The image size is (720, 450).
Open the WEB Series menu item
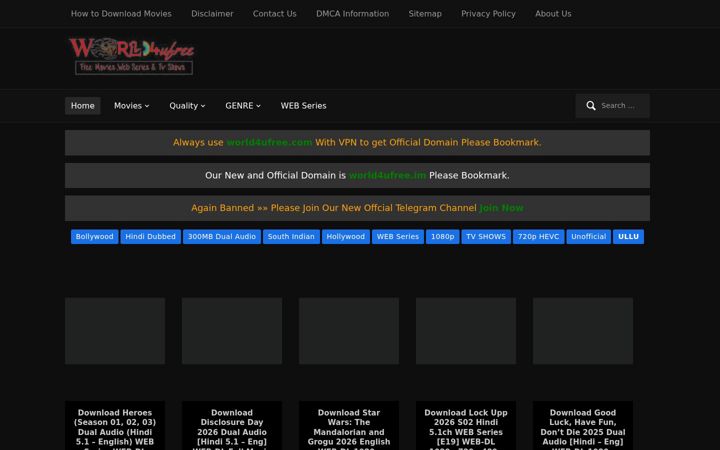[x=304, y=106]
